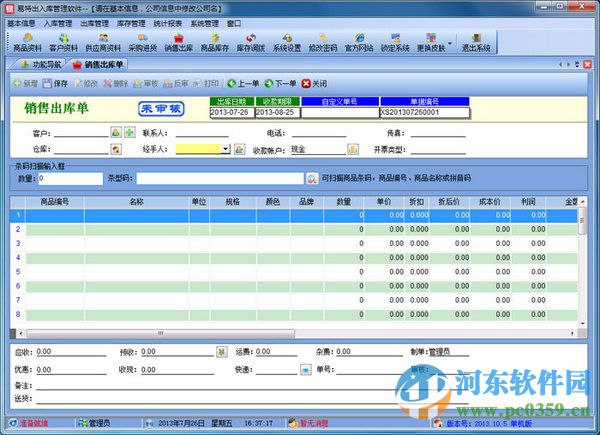600x435 pixels.
Task: Switch to the 功能导航 tab
Action: (41, 64)
